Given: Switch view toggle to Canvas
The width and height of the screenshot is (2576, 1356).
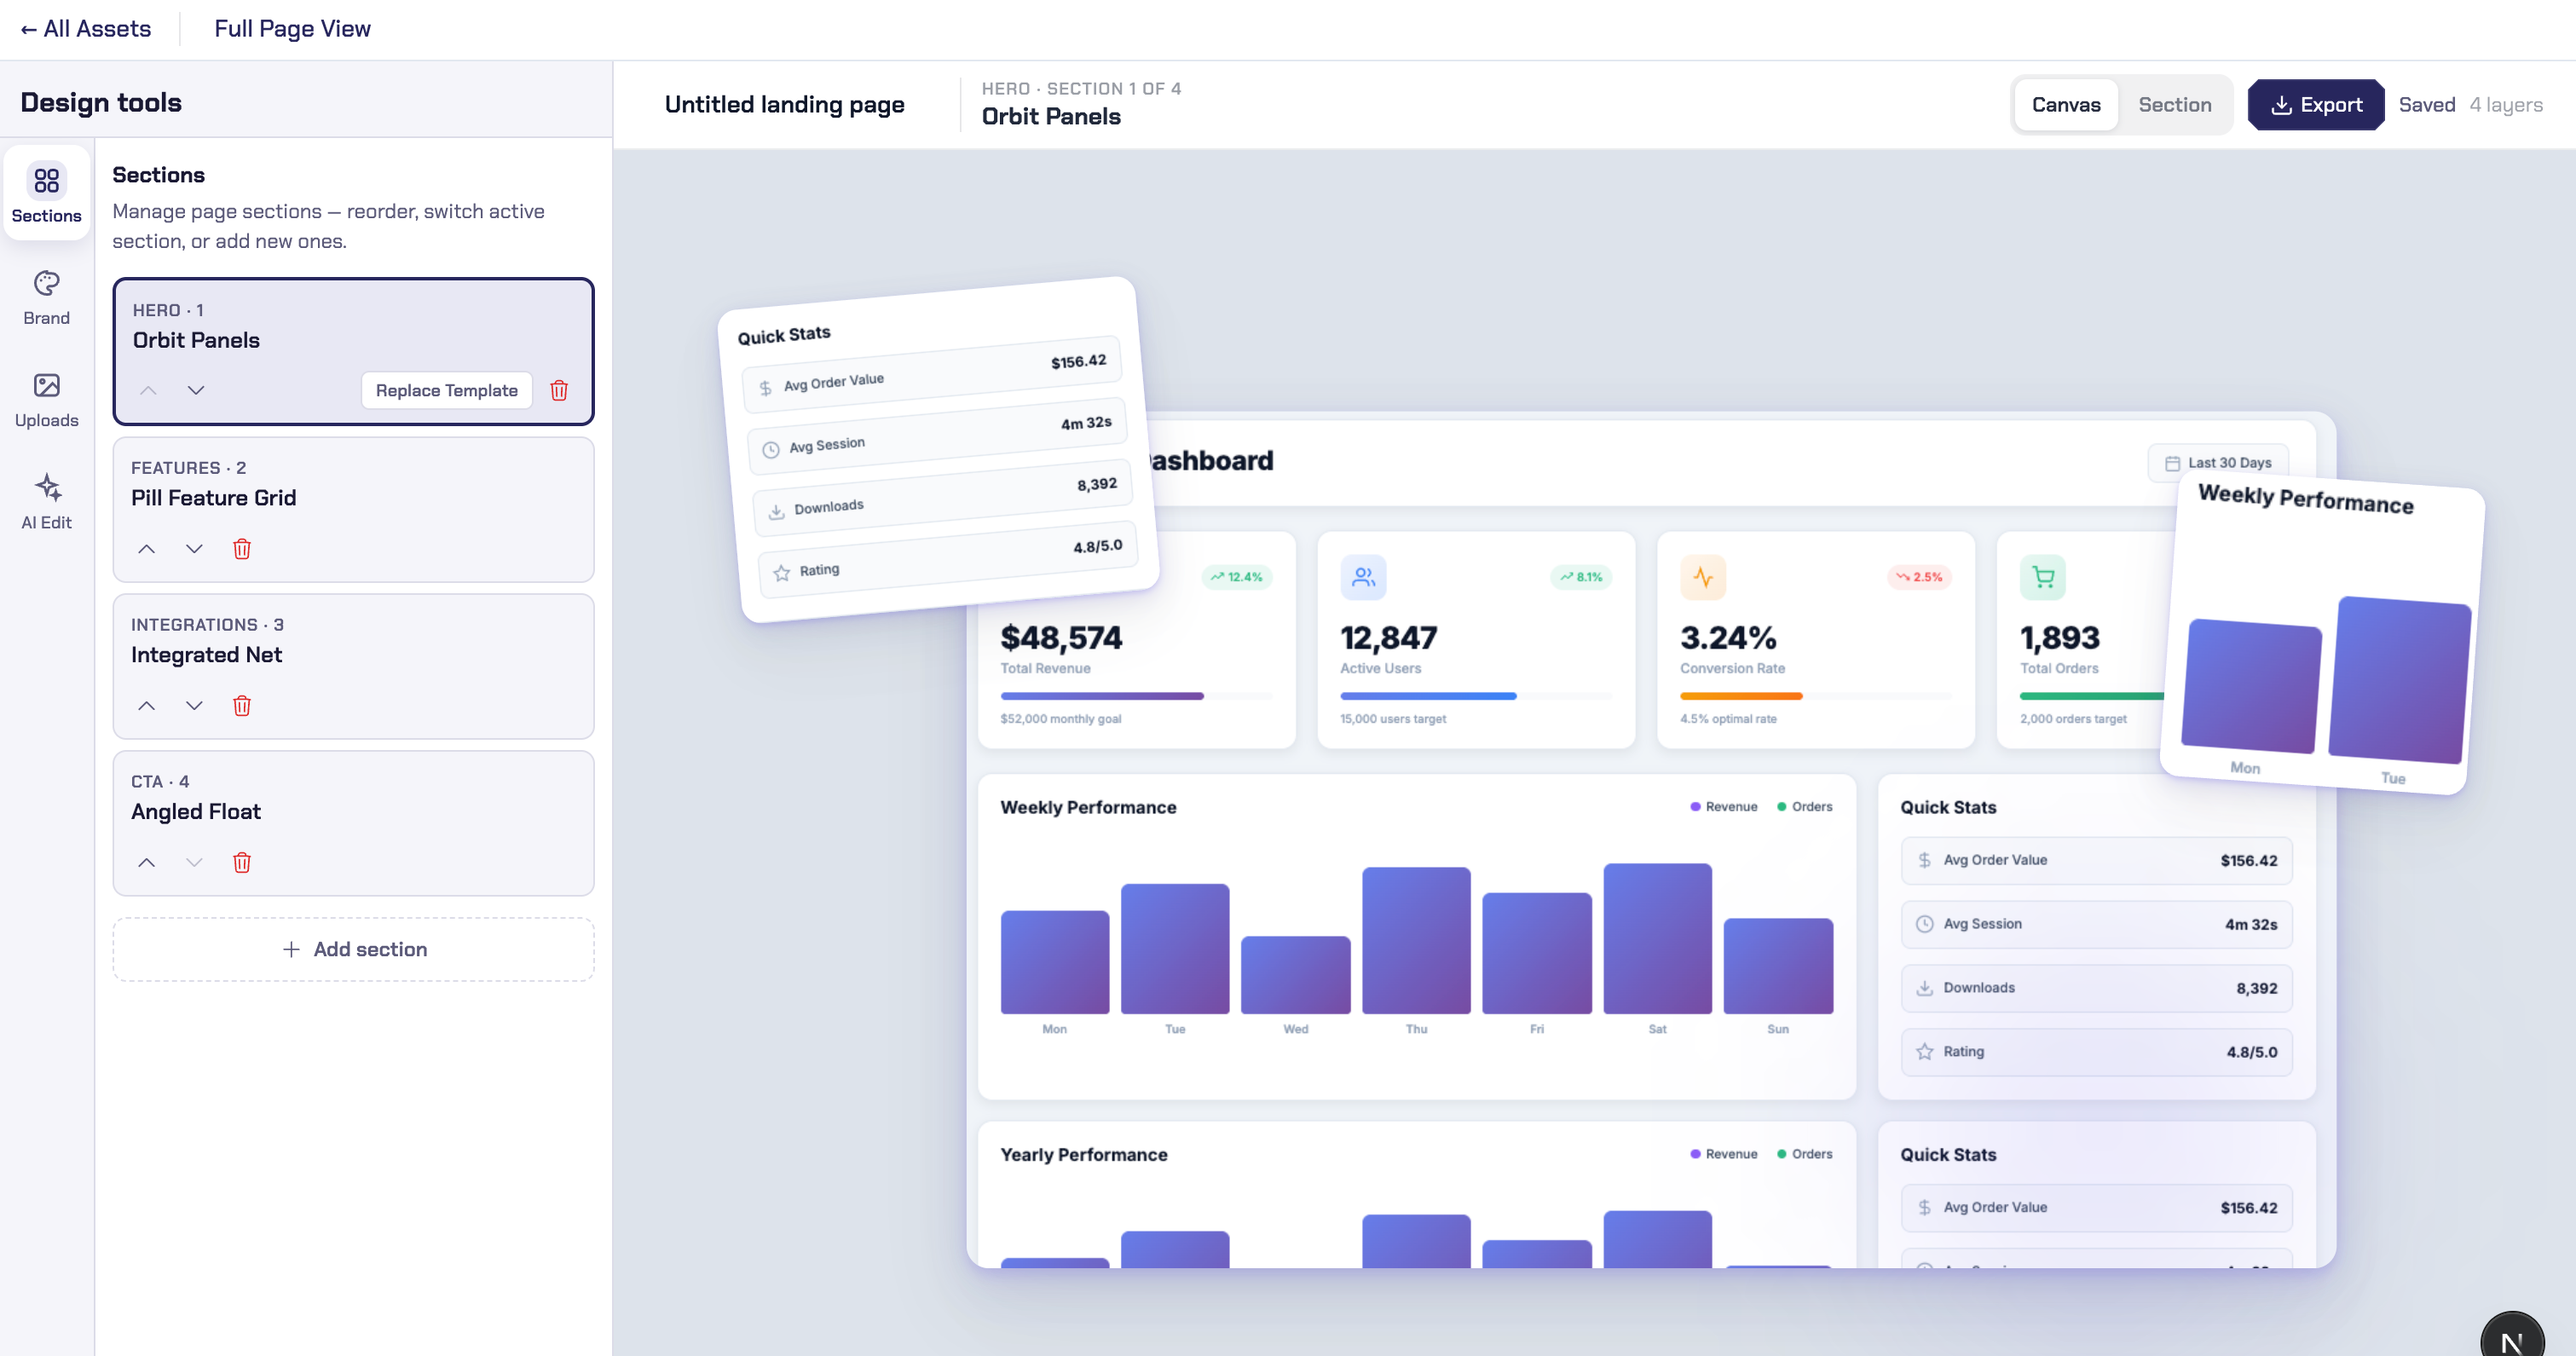Looking at the screenshot, I should (2066, 104).
